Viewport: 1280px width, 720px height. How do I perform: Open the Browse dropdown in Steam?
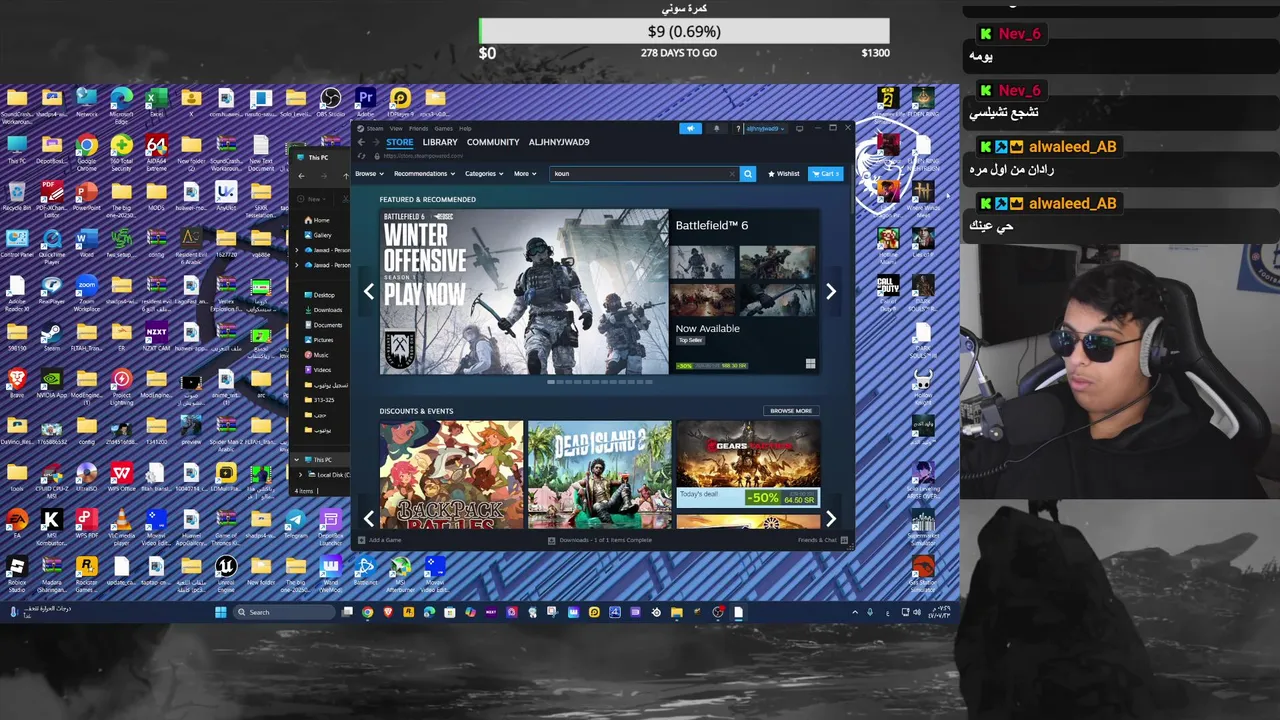[x=368, y=173]
